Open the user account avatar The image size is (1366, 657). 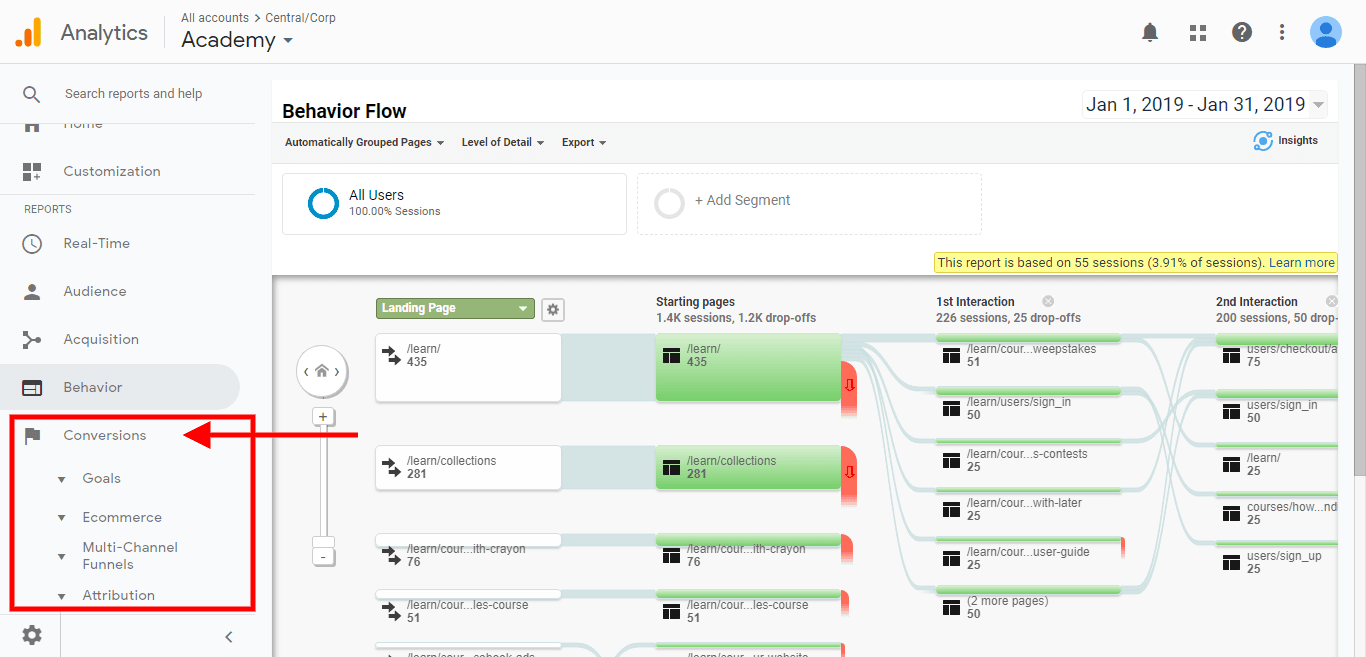pyautogui.click(x=1325, y=33)
